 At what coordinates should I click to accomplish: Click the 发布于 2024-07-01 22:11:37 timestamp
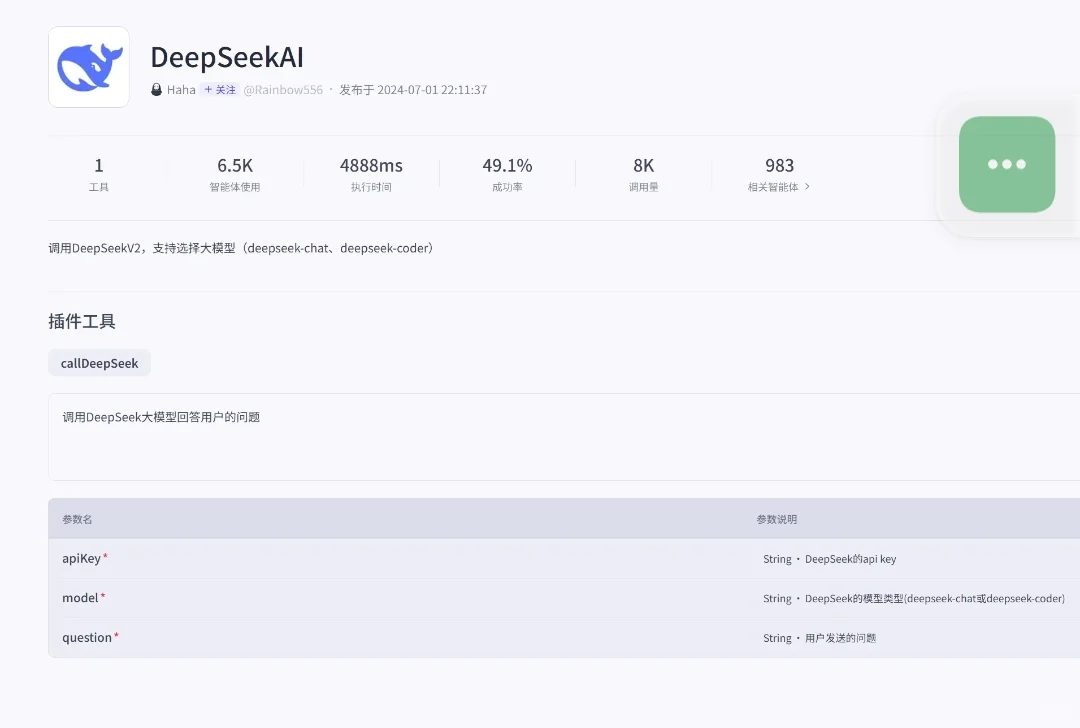coord(413,90)
